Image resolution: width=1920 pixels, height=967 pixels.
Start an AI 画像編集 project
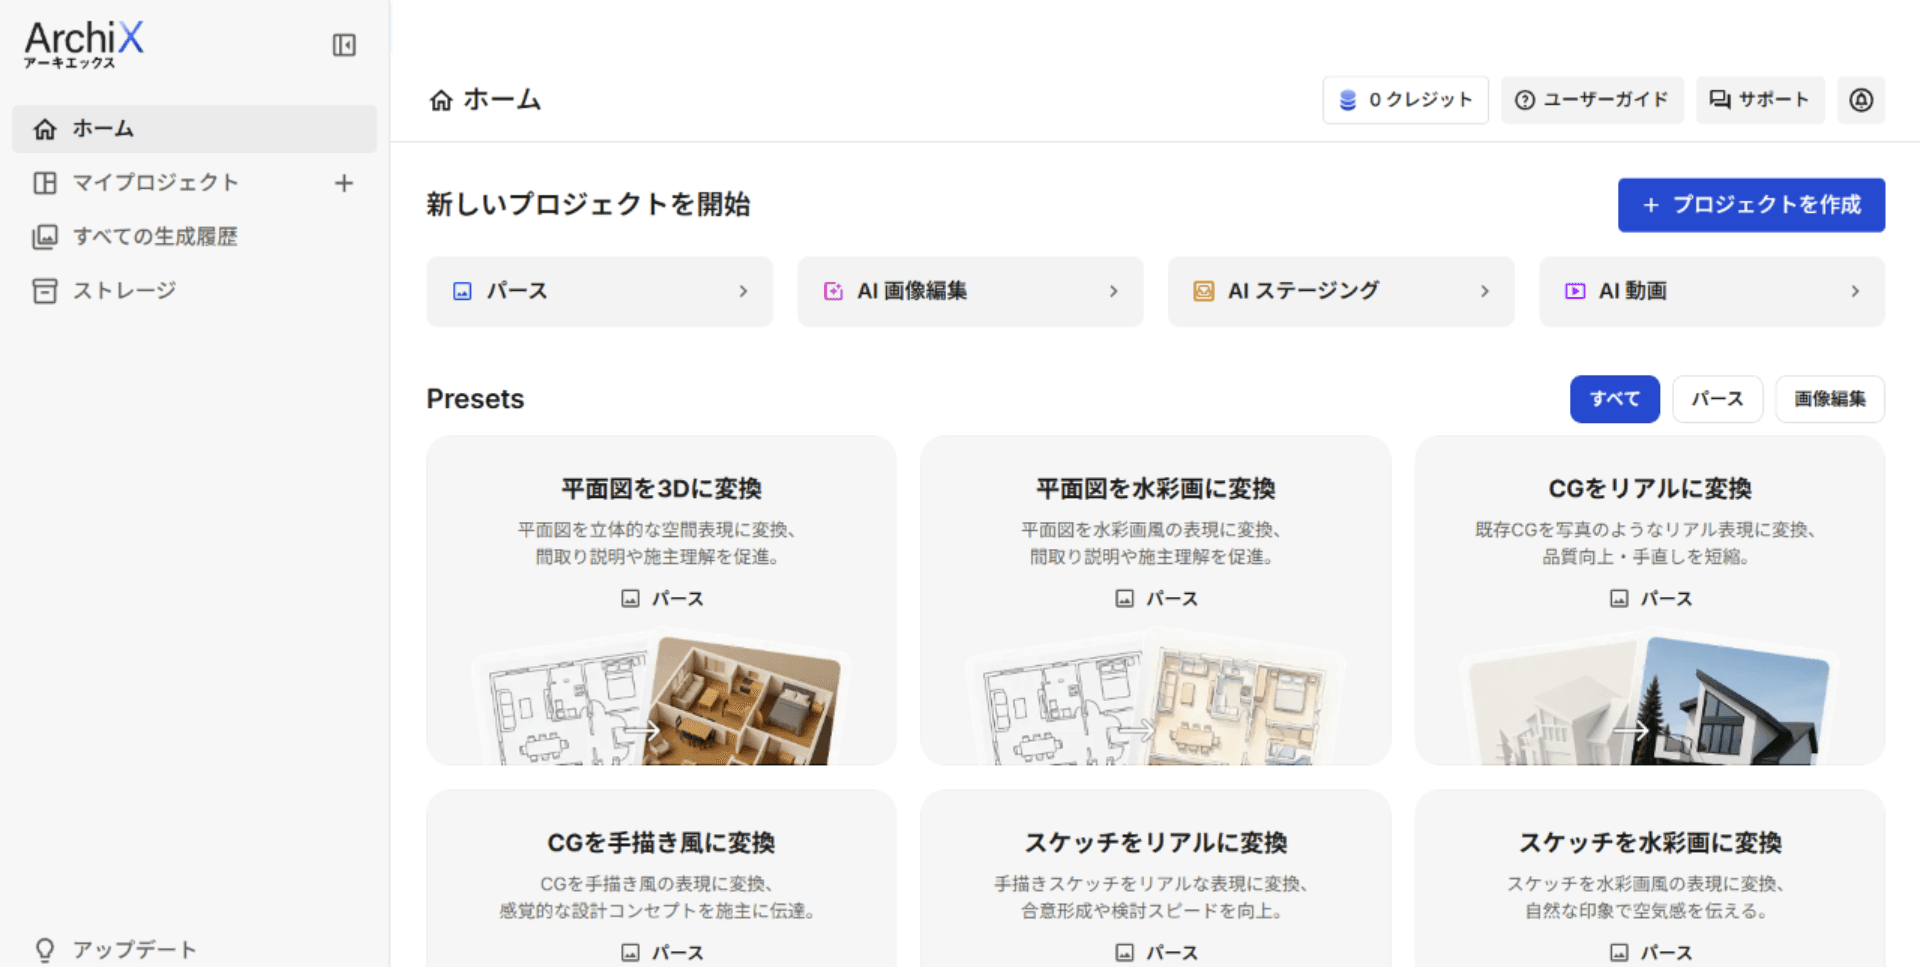point(970,291)
